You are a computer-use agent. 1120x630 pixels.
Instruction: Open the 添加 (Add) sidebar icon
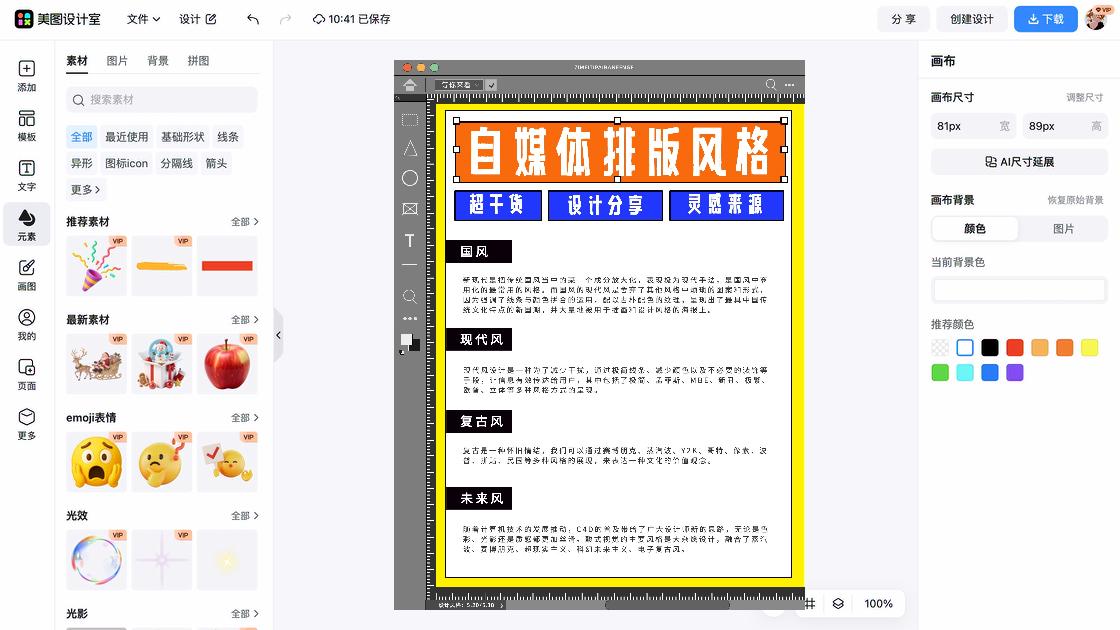click(26, 76)
